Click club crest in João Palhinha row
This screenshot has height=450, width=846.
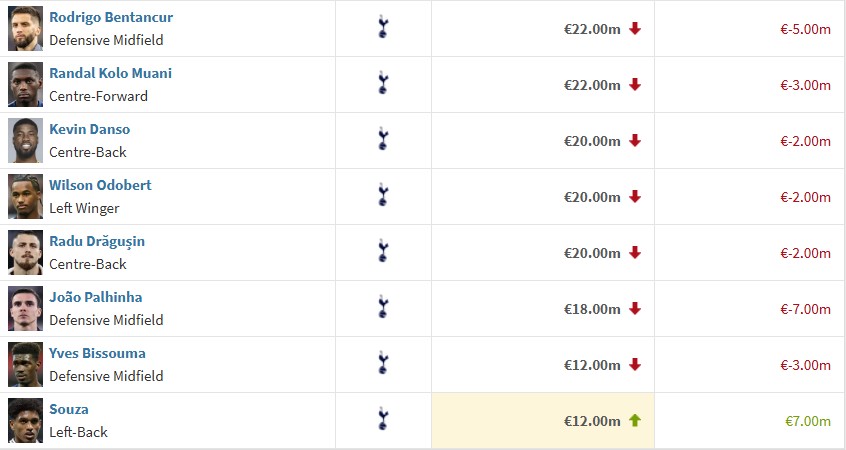(x=382, y=308)
